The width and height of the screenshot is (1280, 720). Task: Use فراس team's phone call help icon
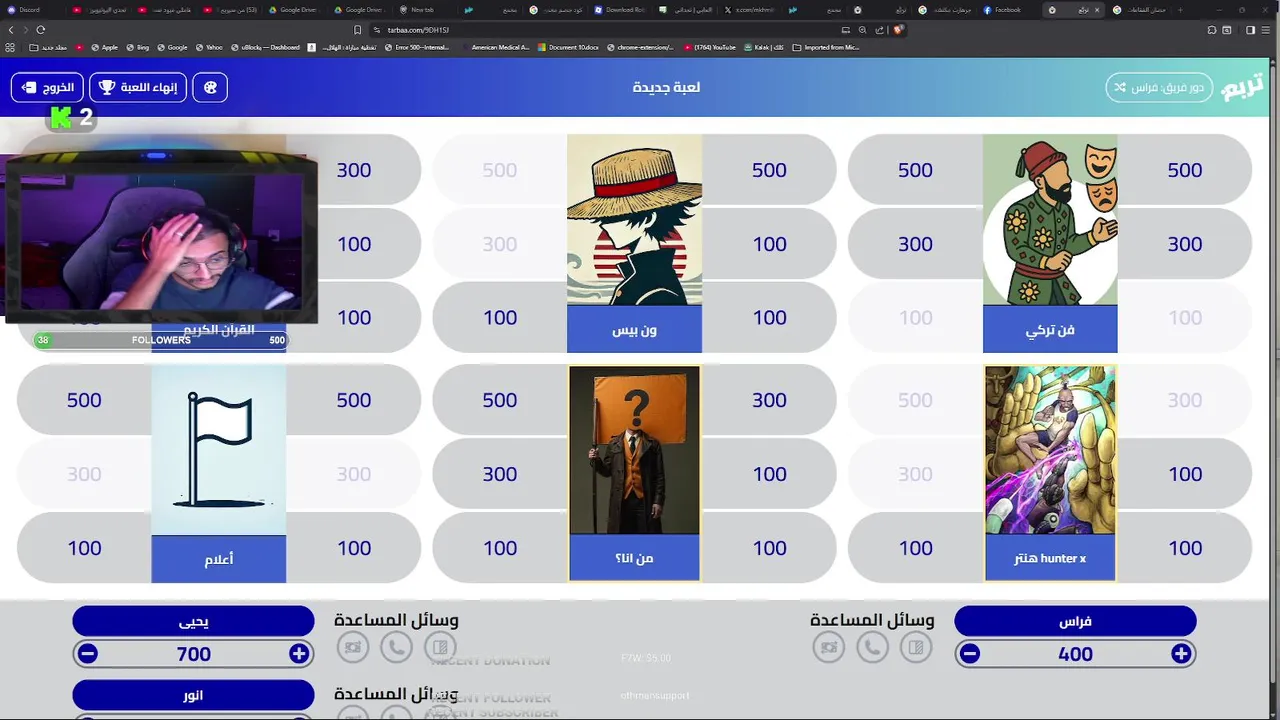[872, 647]
